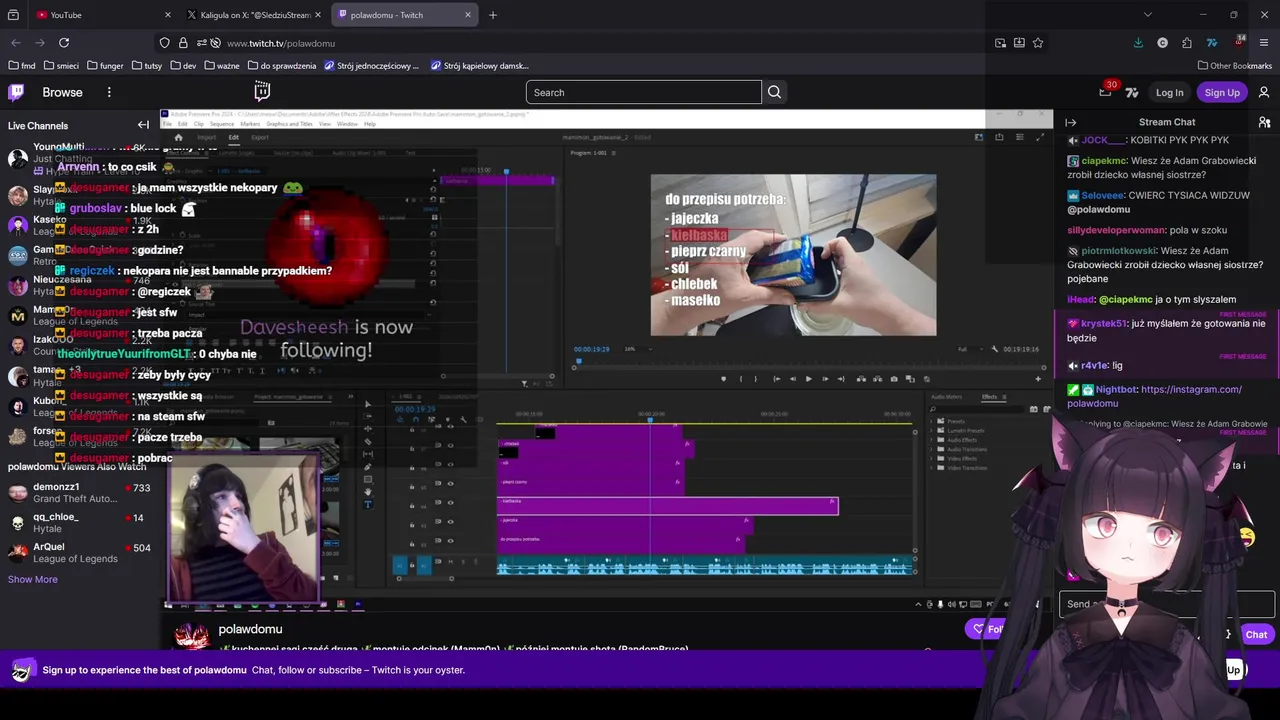Switch to Kaligula on X tab
This screenshot has width=1280, height=720.
pos(254,15)
